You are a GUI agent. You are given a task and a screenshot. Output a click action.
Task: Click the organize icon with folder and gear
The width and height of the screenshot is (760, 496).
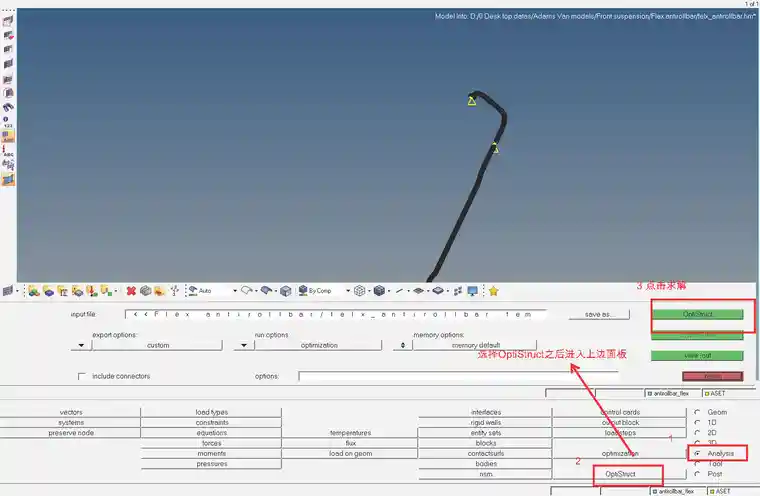click(x=77, y=291)
